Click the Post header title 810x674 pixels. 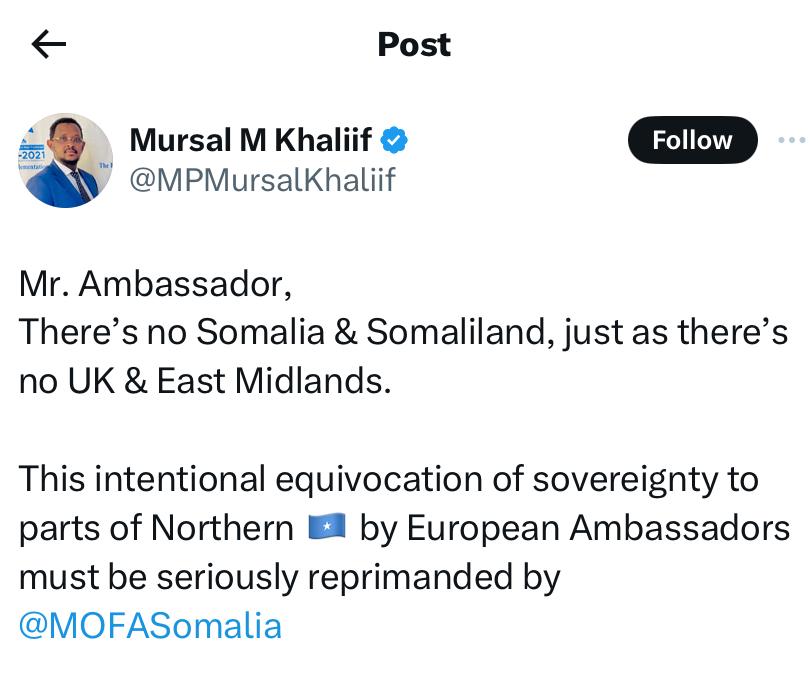(x=414, y=44)
